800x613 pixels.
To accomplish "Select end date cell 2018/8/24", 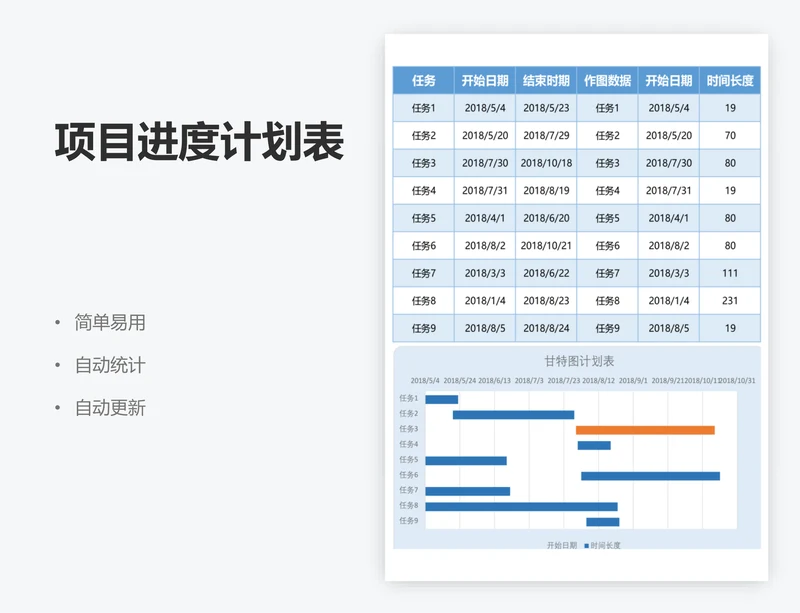I will tap(546, 329).
